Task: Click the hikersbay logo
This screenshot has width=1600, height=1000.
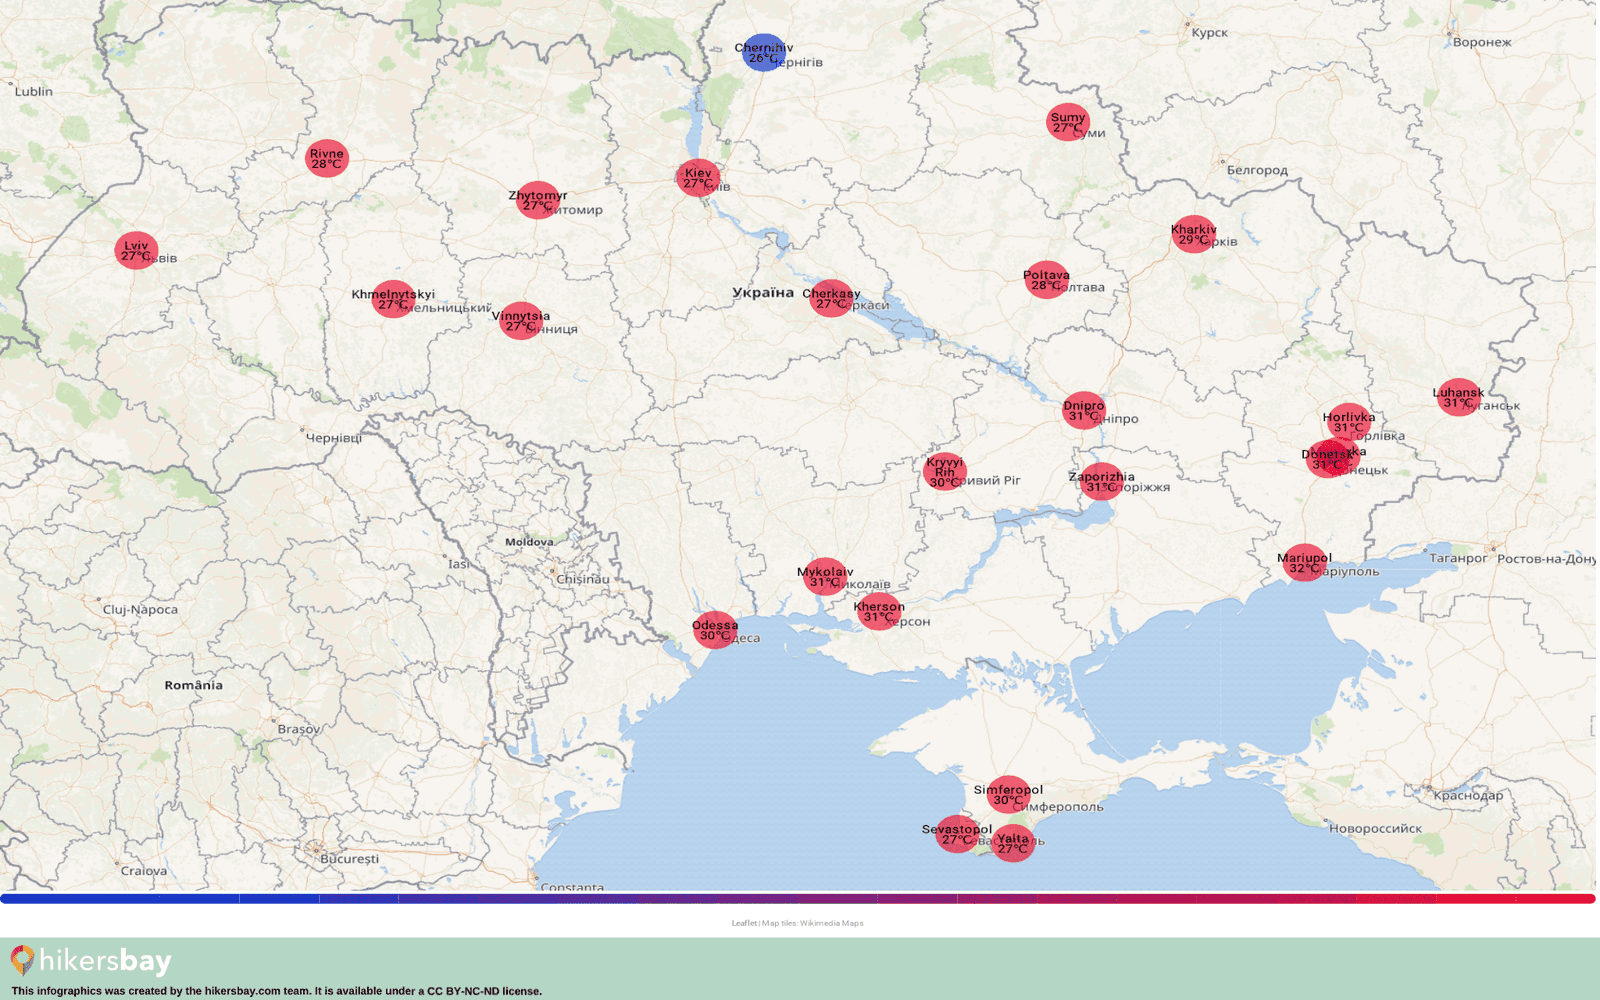Action: pos(91,961)
